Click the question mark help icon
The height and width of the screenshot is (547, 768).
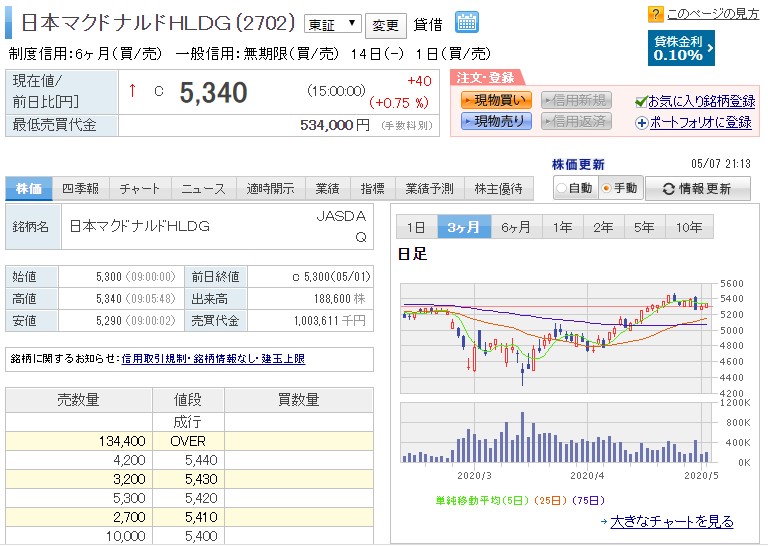click(x=655, y=14)
